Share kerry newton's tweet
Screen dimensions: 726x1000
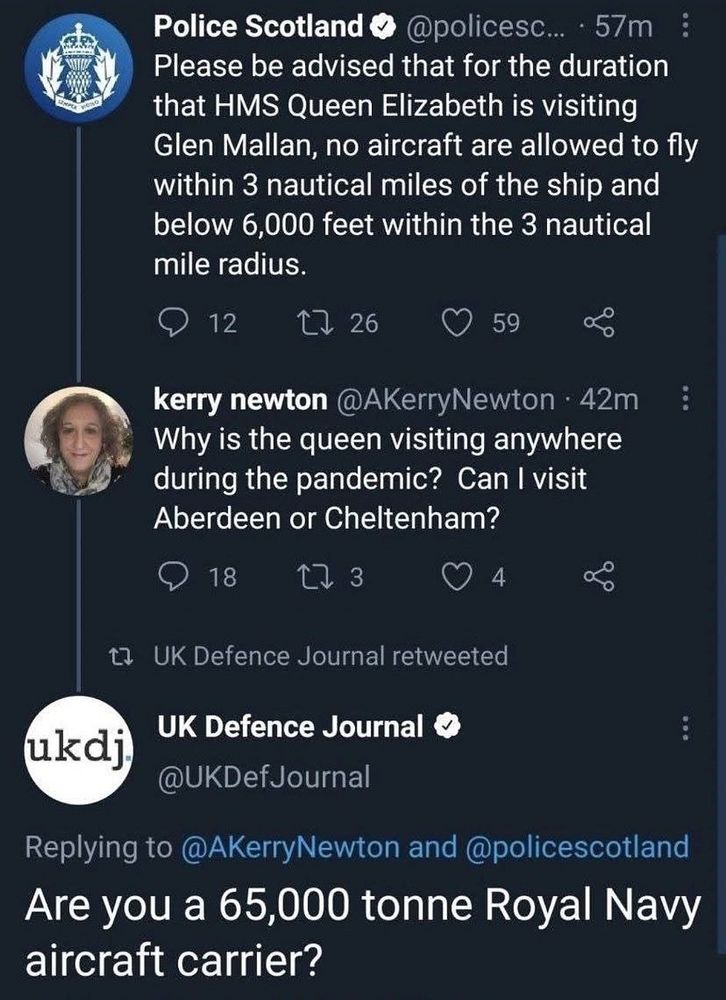tap(597, 578)
